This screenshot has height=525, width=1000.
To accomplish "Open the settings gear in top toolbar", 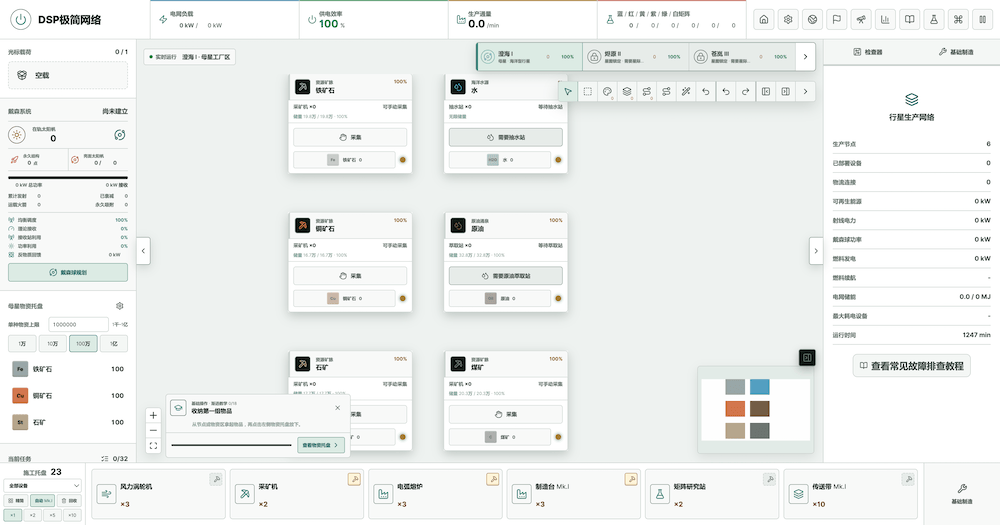I will 788,20.
